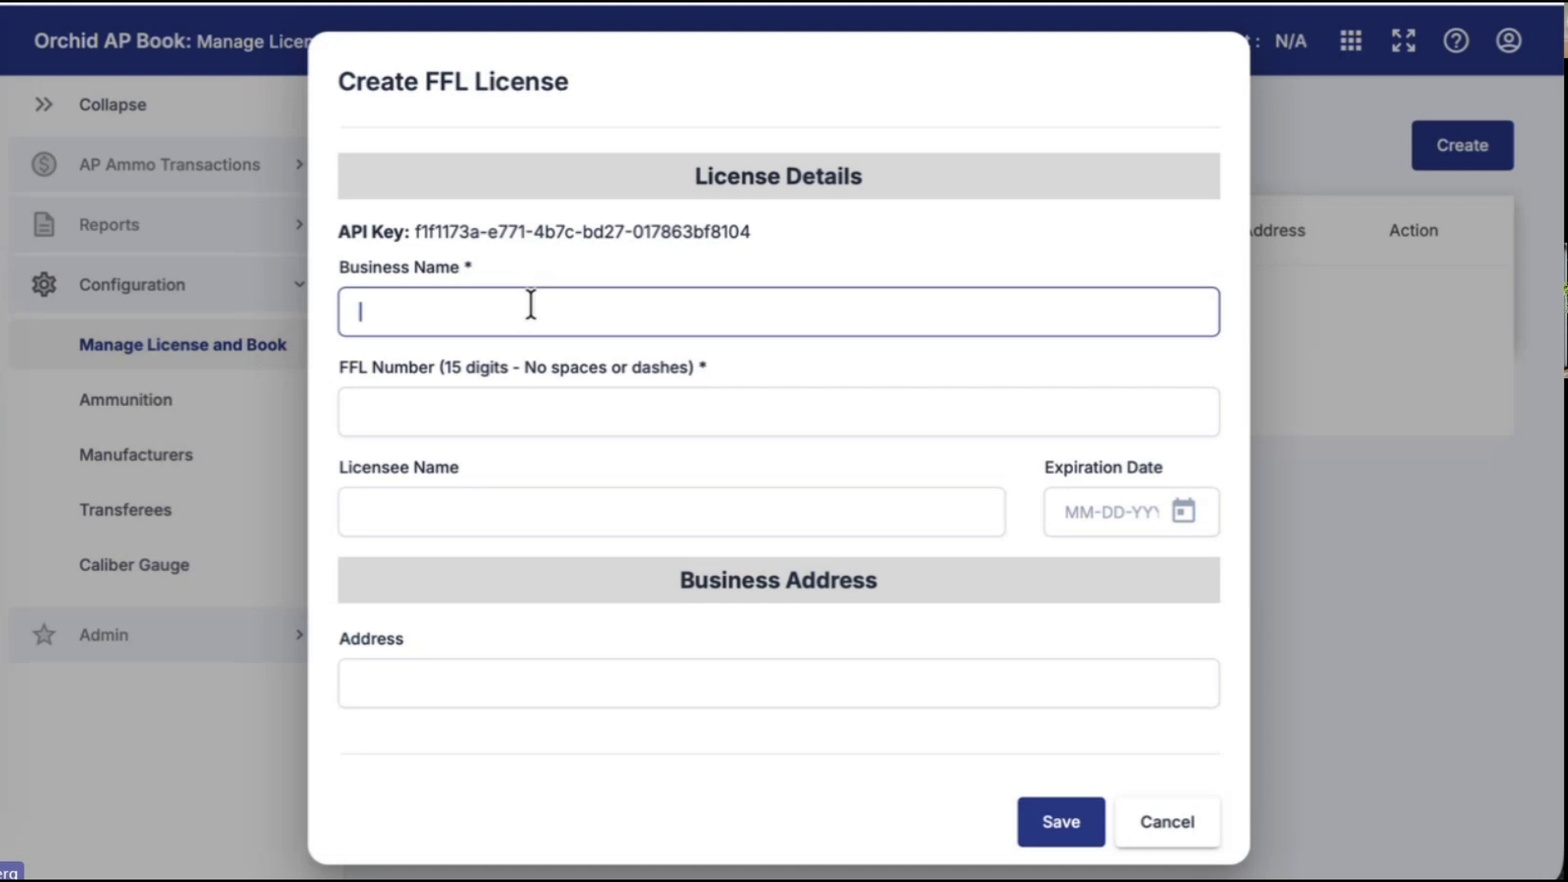This screenshot has width=1568, height=882.
Task: Select the Admin sidebar label
Action: click(x=103, y=634)
